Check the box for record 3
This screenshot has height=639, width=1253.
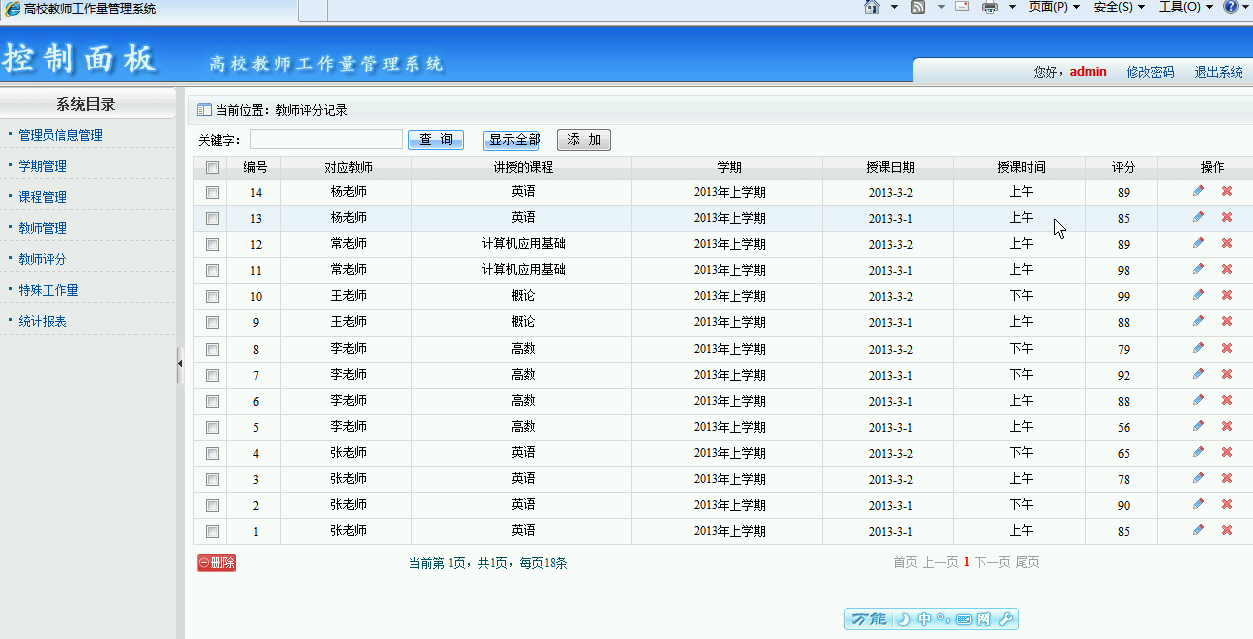(212, 479)
